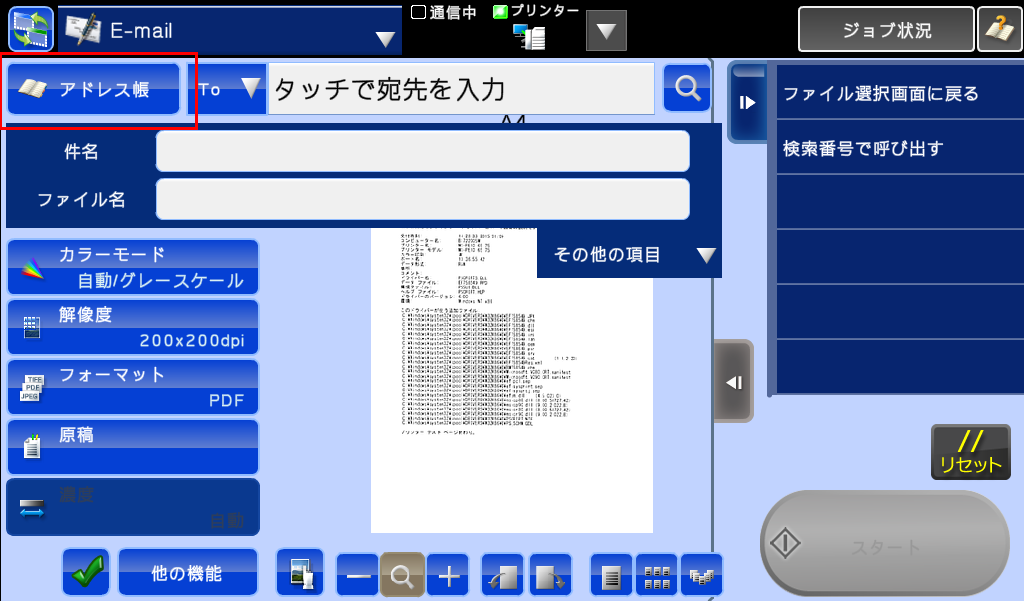Screen dimensions: 1024x601
Task: Zoom in preview with plus button
Action: click(448, 575)
